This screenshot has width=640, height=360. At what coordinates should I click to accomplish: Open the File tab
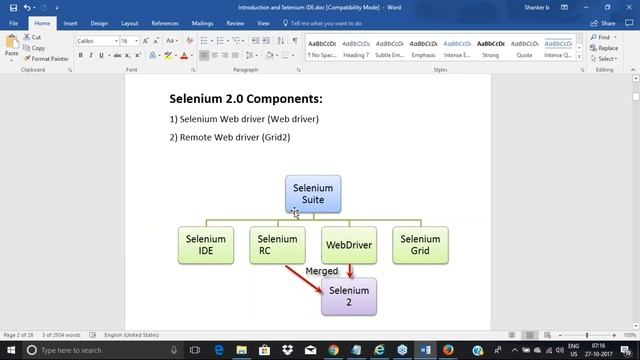[13, 23]
